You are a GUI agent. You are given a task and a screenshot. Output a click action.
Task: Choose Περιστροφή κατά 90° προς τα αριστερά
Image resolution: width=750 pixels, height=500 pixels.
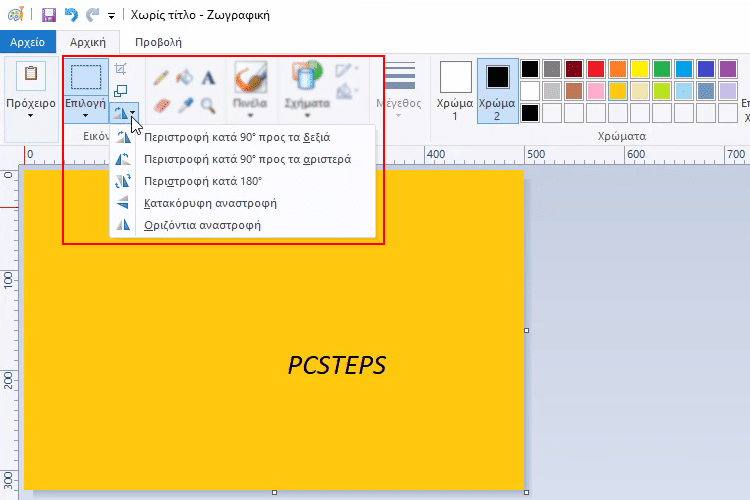pos(243,159)
